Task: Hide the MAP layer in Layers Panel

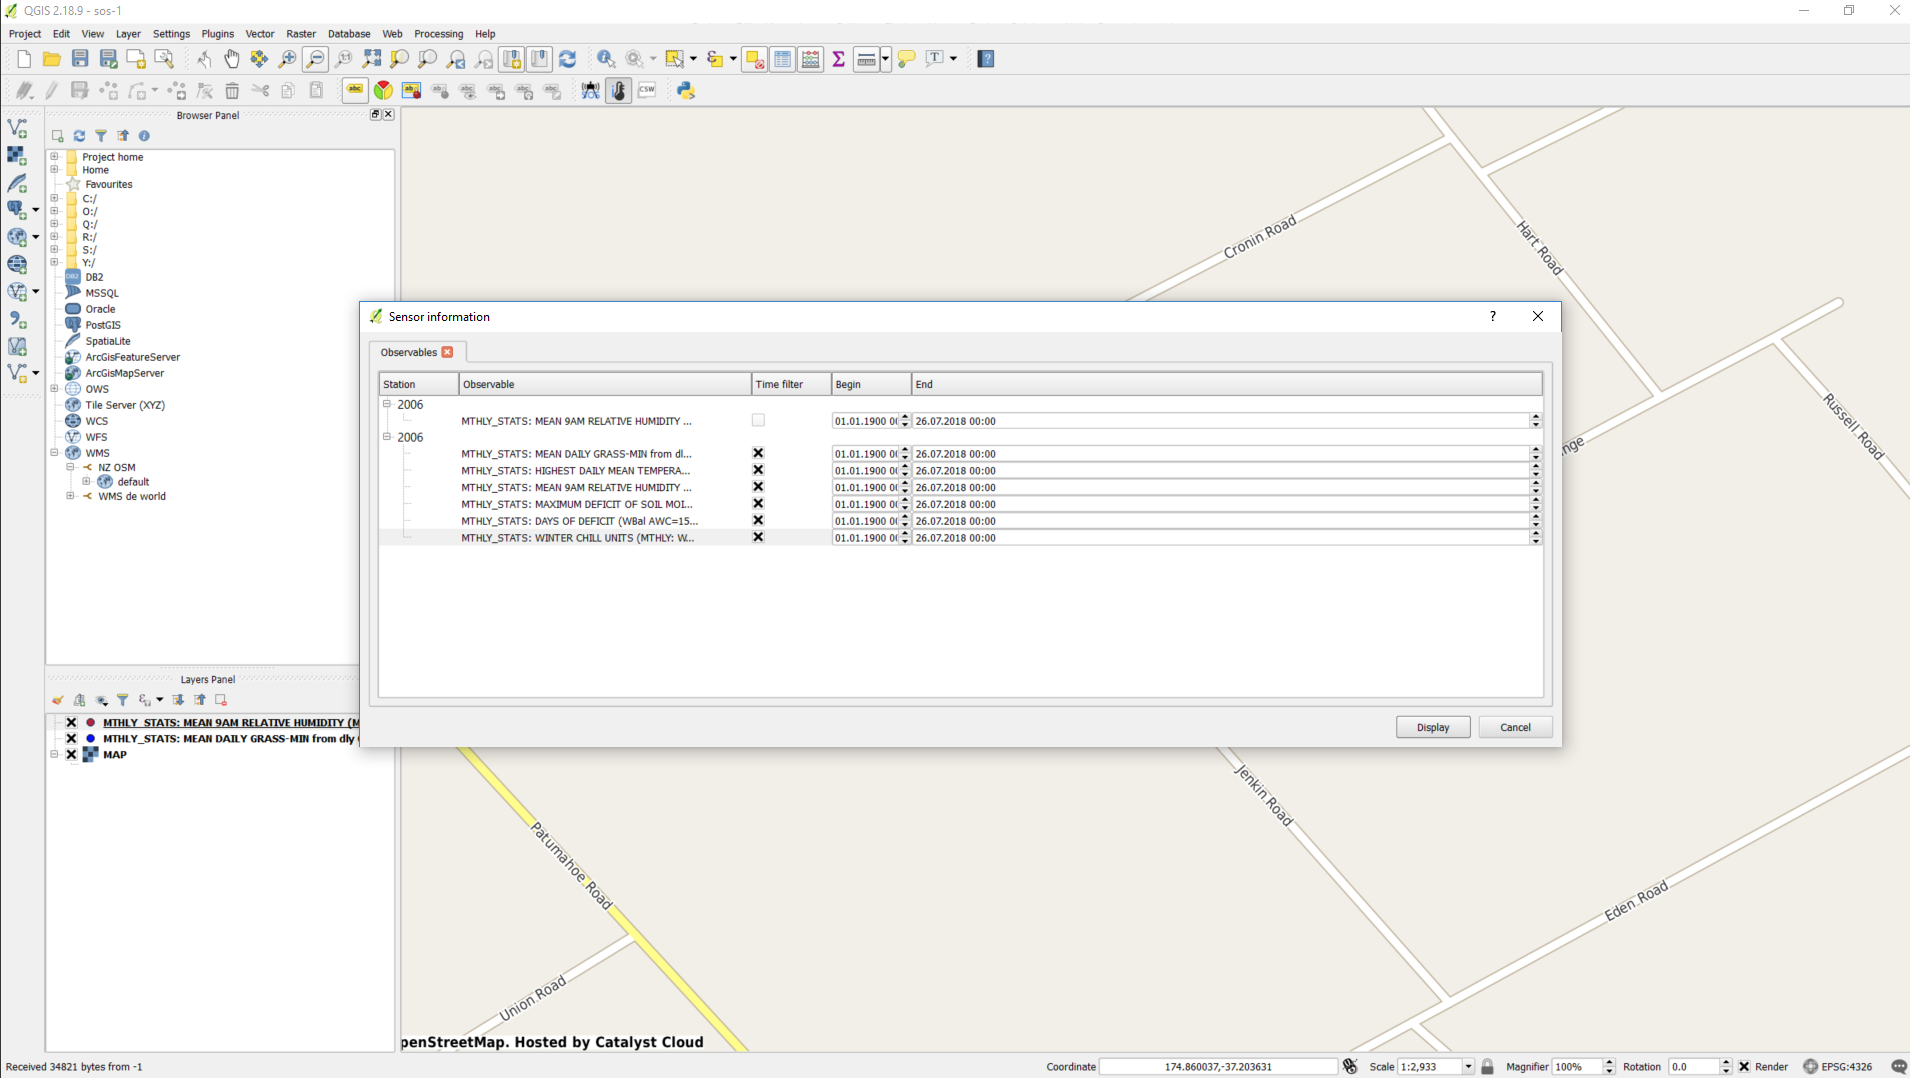Action: (71, 755)
